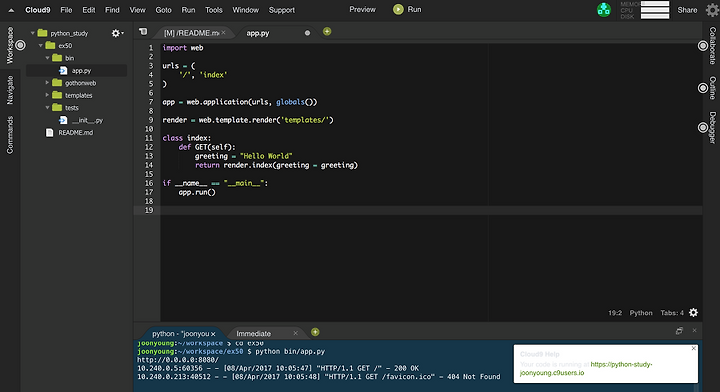Select app.py in the file tree
The width and height of the screenshot is (720, 392).
[81, 70]
